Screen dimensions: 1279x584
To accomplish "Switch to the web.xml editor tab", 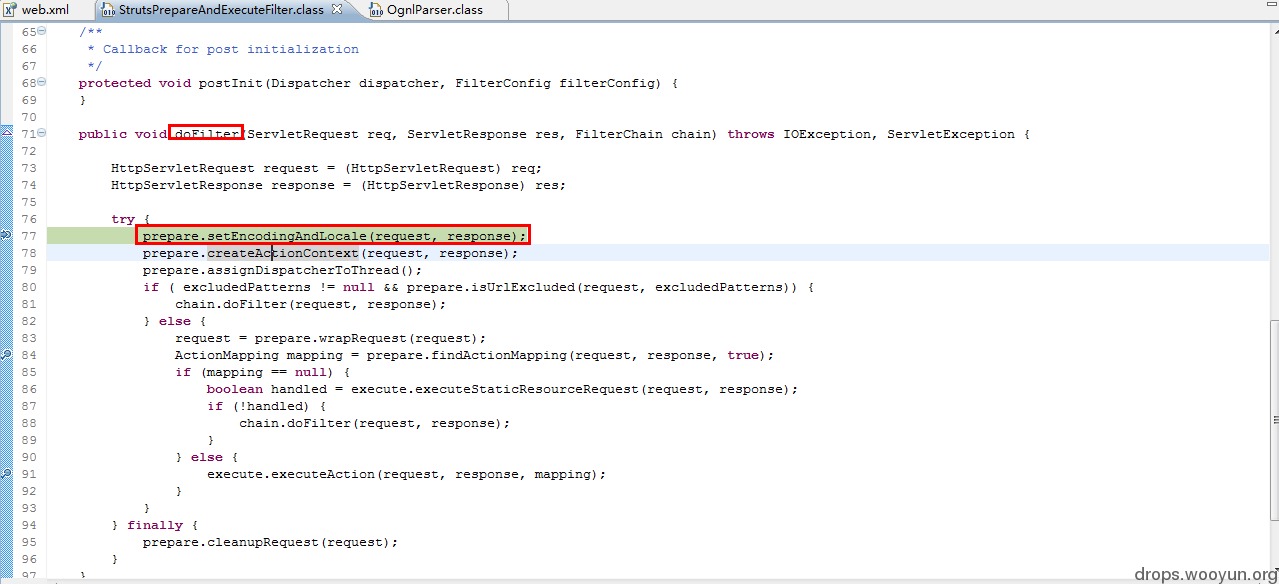I will click(x=36, y=10).
